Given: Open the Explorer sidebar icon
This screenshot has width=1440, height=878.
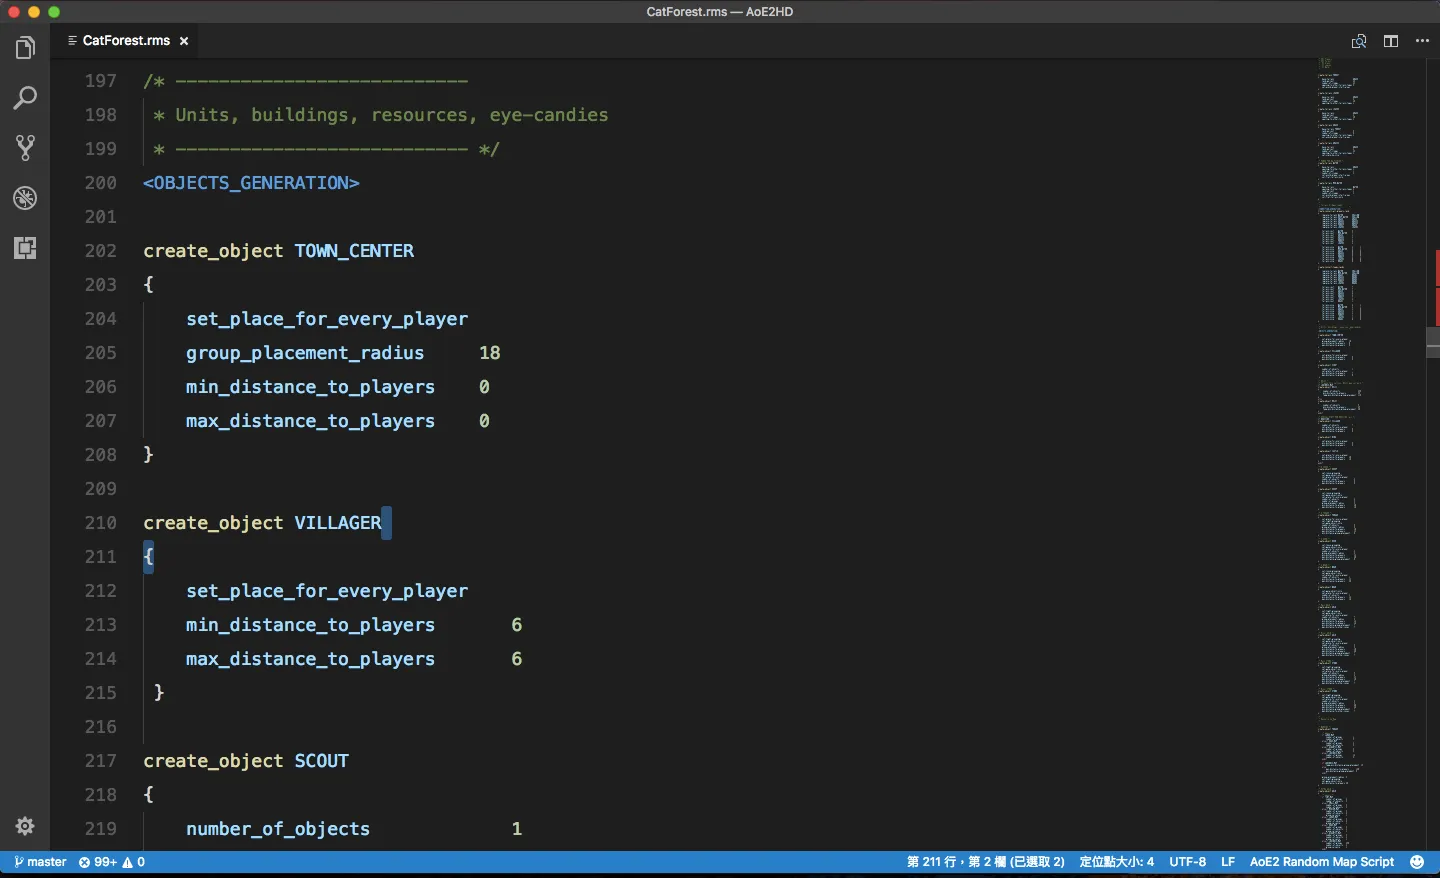Looking at the screenshot, I should [x=24, y=47].
